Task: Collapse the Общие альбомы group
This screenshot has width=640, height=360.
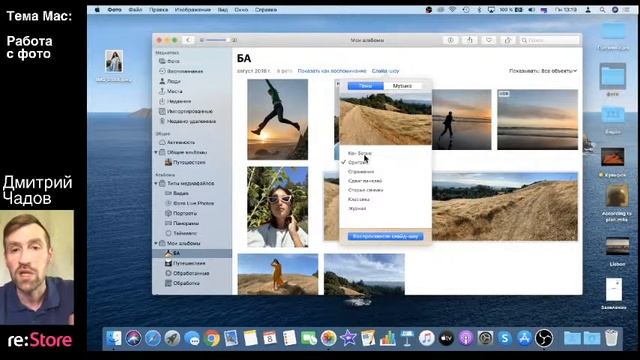Action: click(x=156, y=152)
